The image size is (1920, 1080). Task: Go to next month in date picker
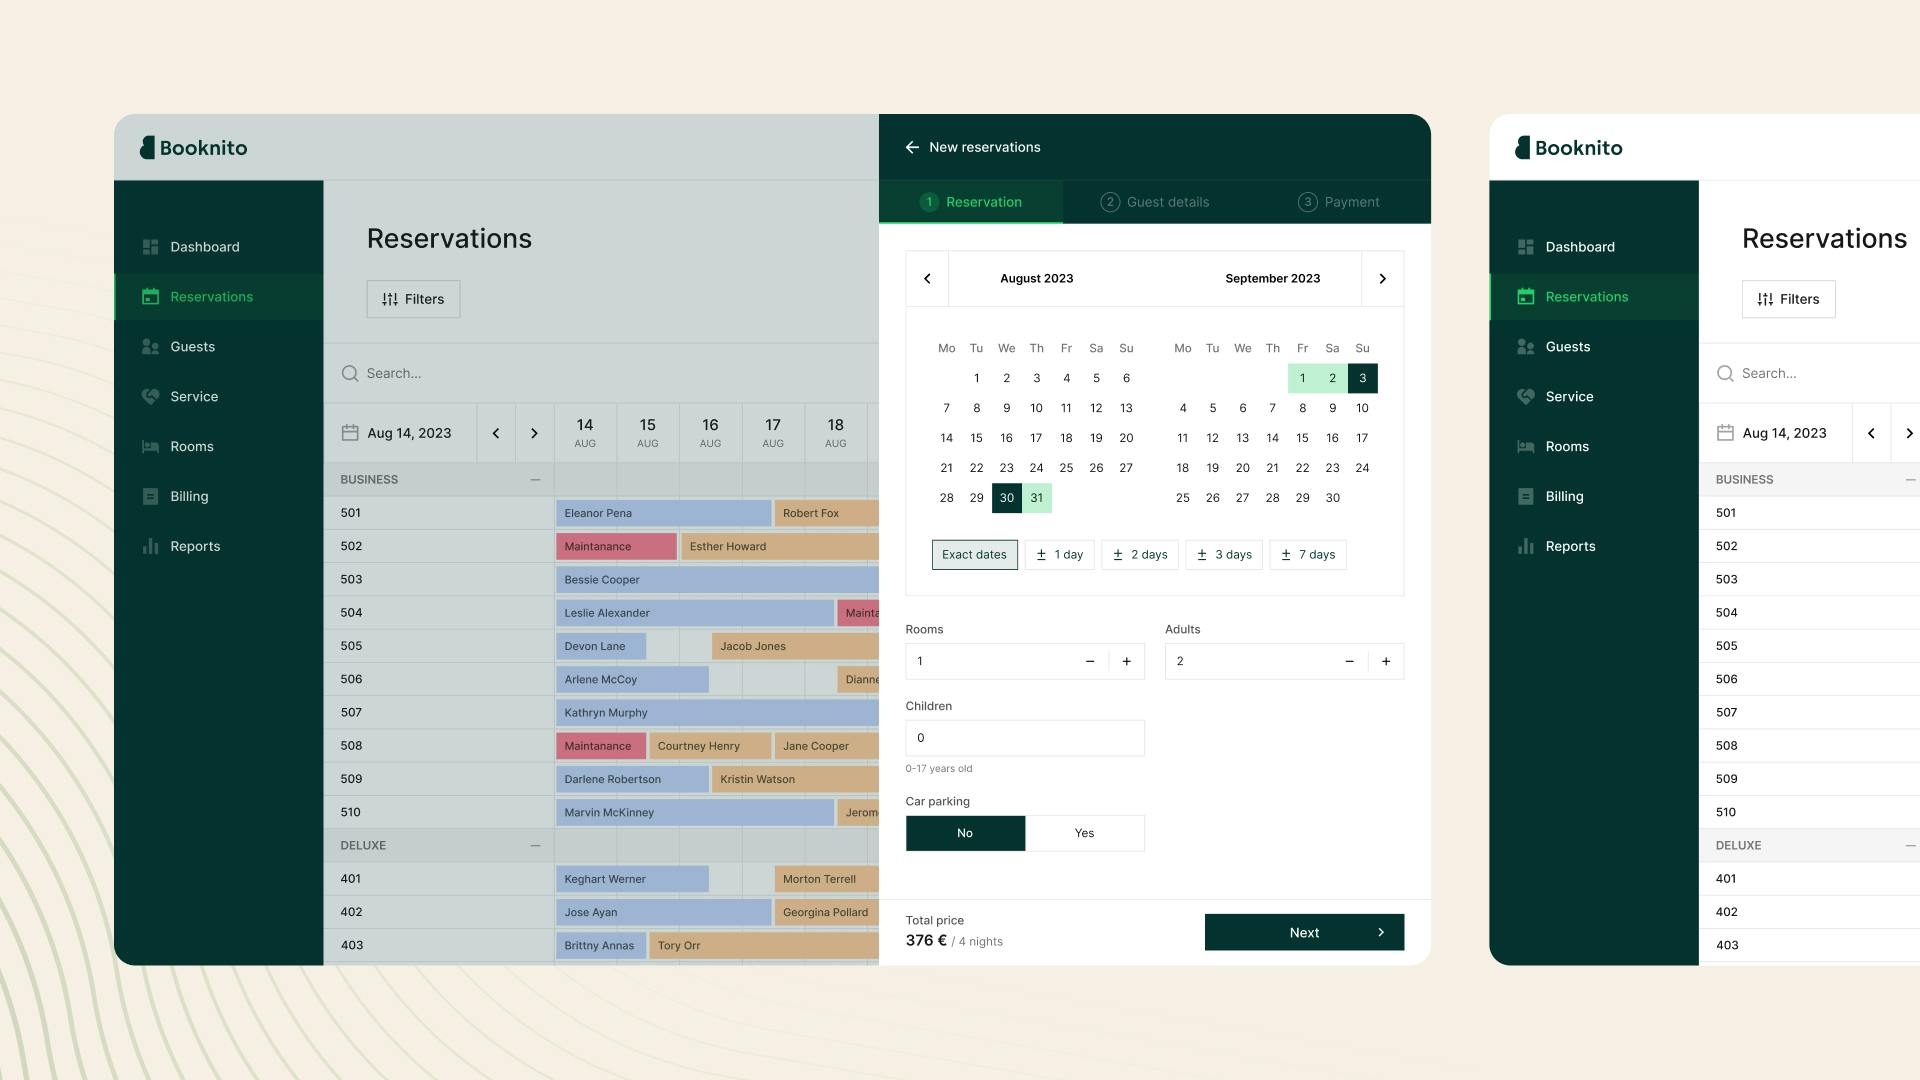(x=1382, y=279)
